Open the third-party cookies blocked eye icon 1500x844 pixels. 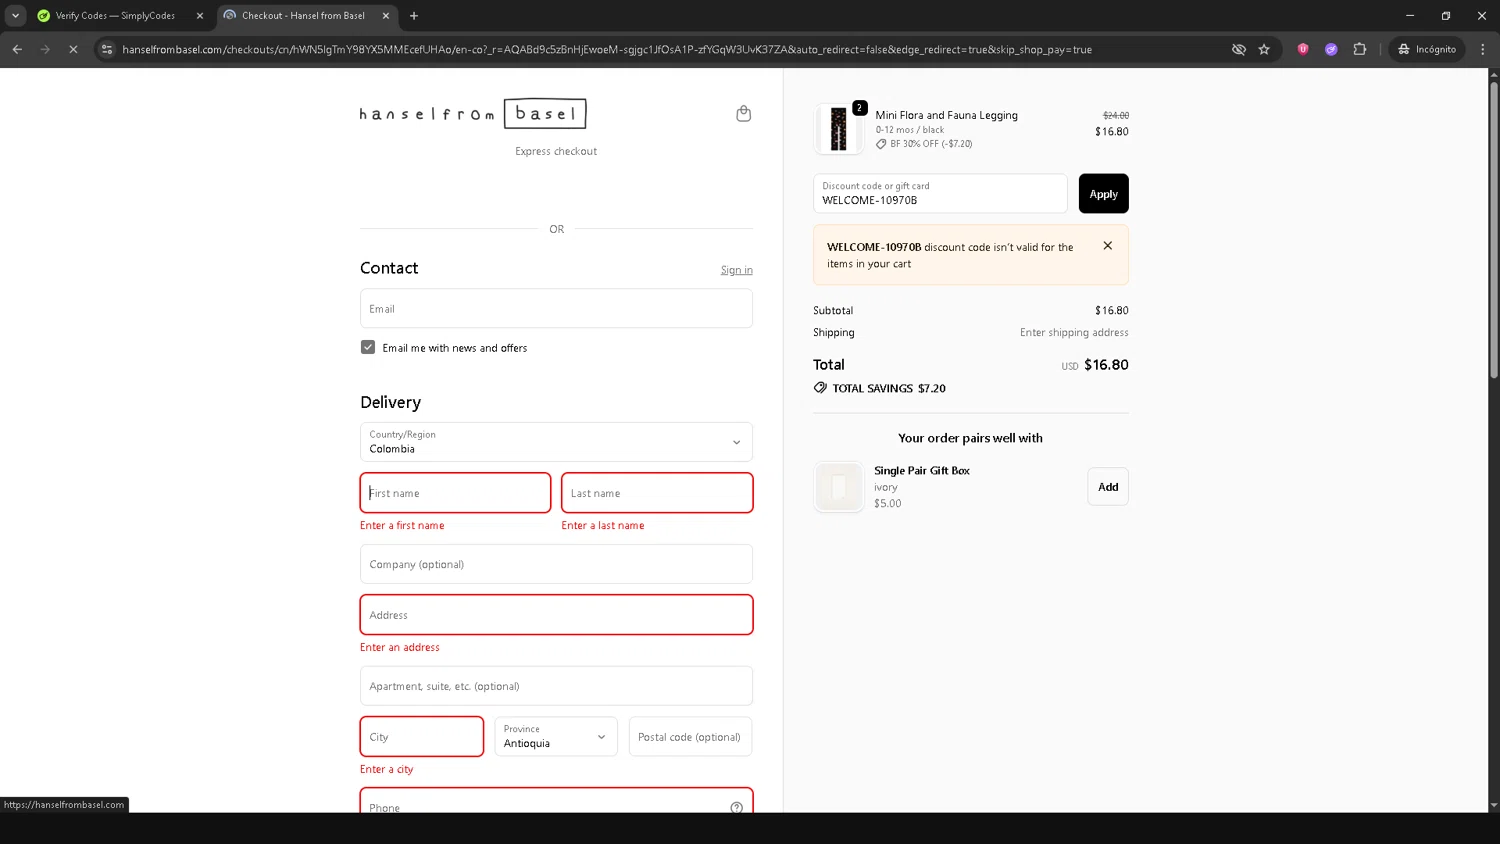[1238, 49]
